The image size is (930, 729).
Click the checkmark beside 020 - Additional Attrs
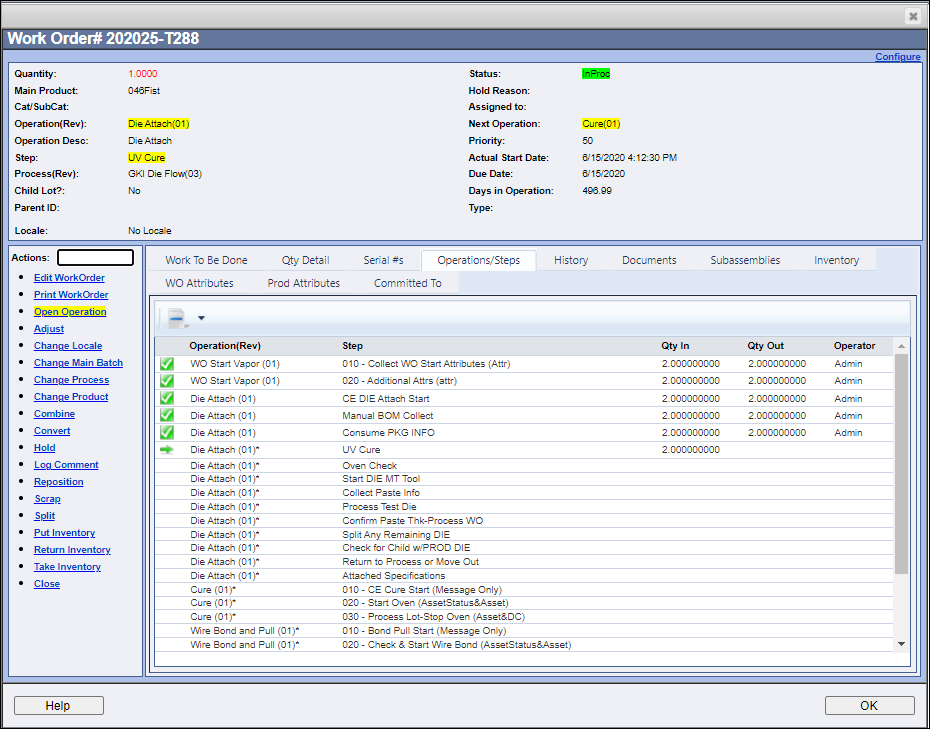tap(165, 381)
